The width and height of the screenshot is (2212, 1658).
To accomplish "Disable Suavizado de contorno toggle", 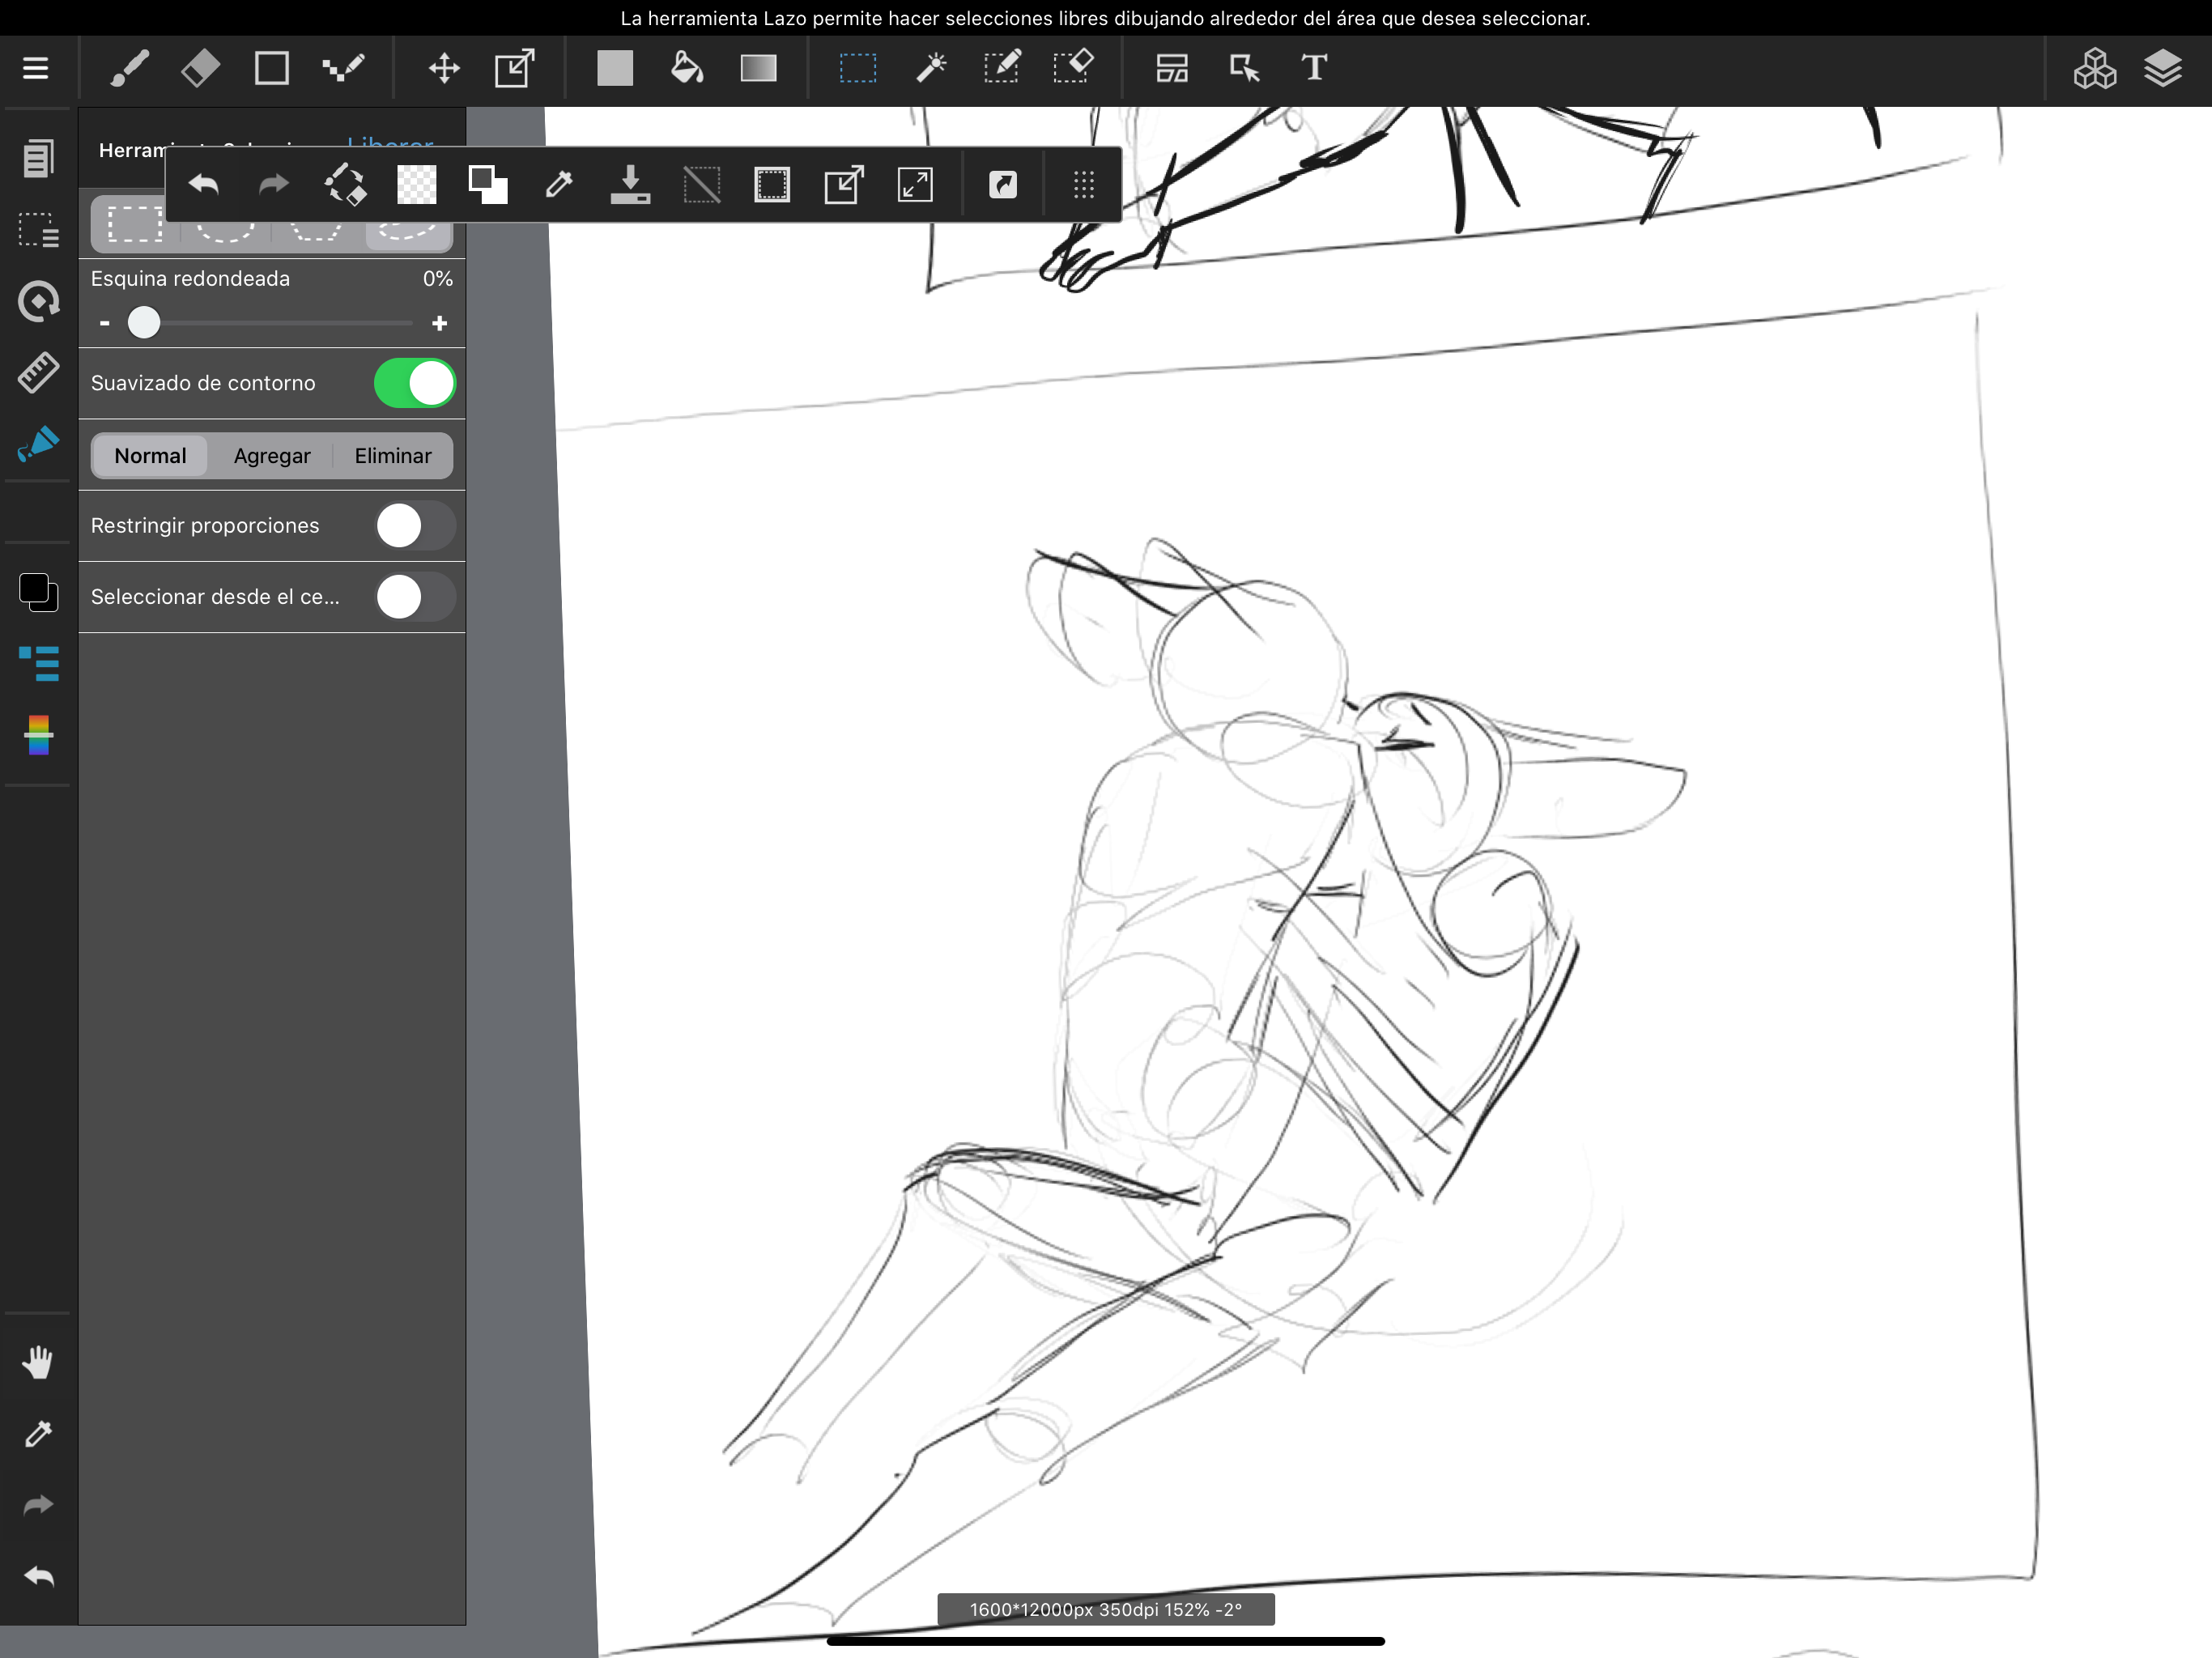I will point(415,383).
